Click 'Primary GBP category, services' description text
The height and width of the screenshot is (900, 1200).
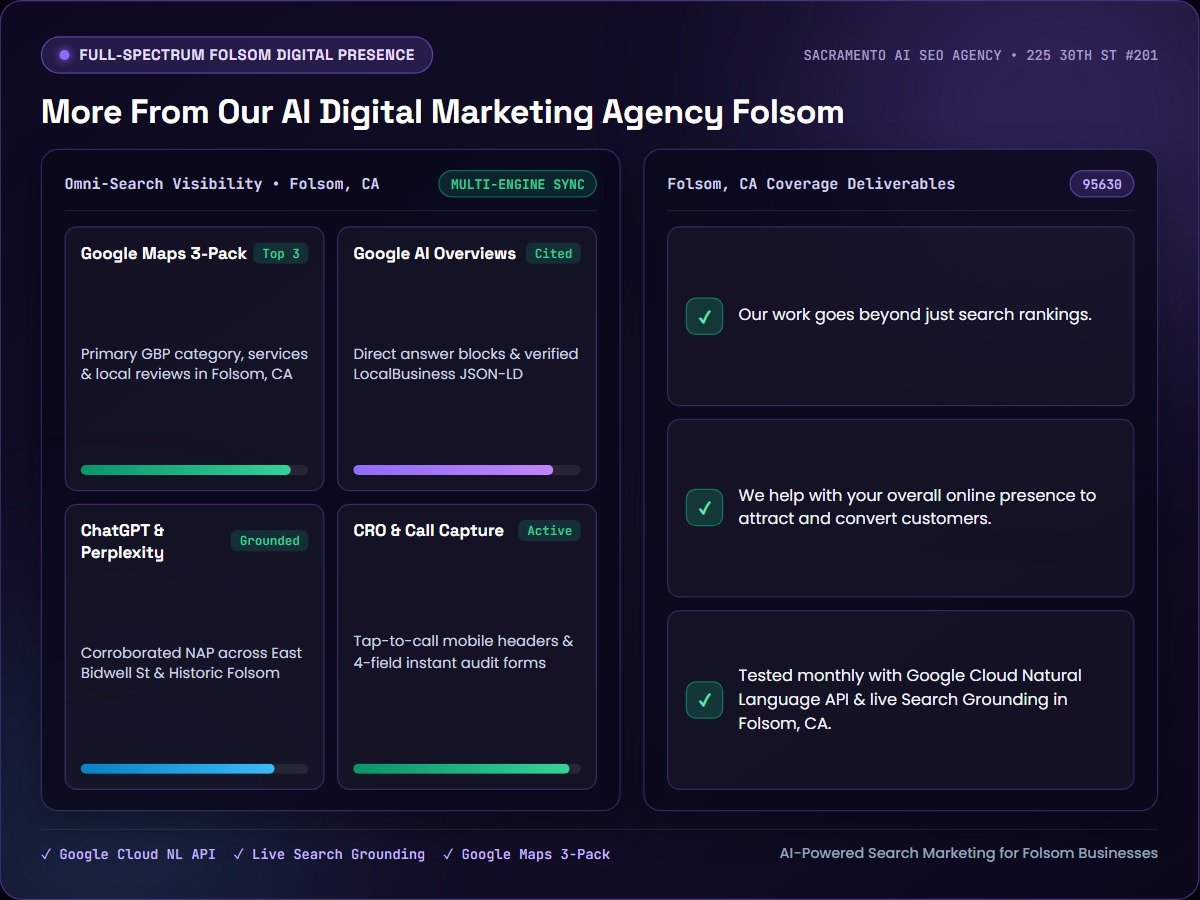click(x=194, y=364)
